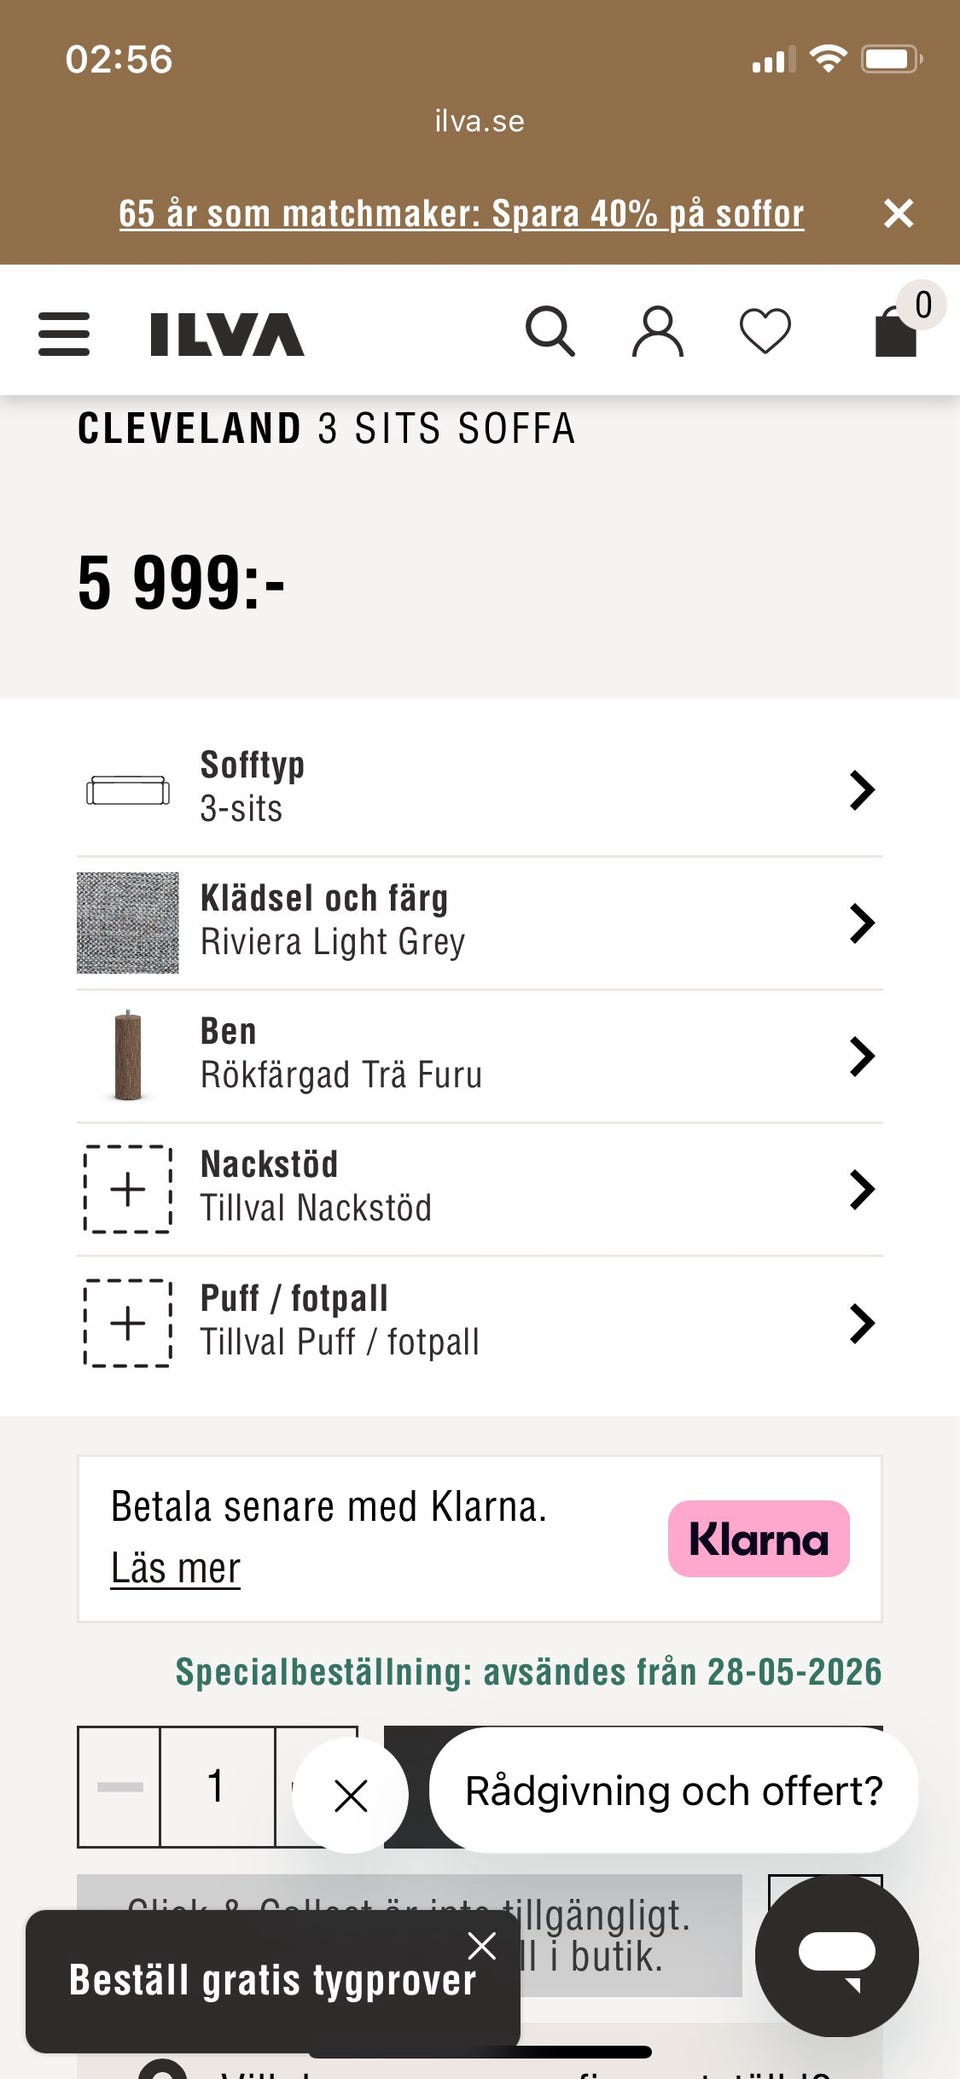Open the search magnifier icon
The height and width of the screenshot is (2079, 960).
[550, 331]
